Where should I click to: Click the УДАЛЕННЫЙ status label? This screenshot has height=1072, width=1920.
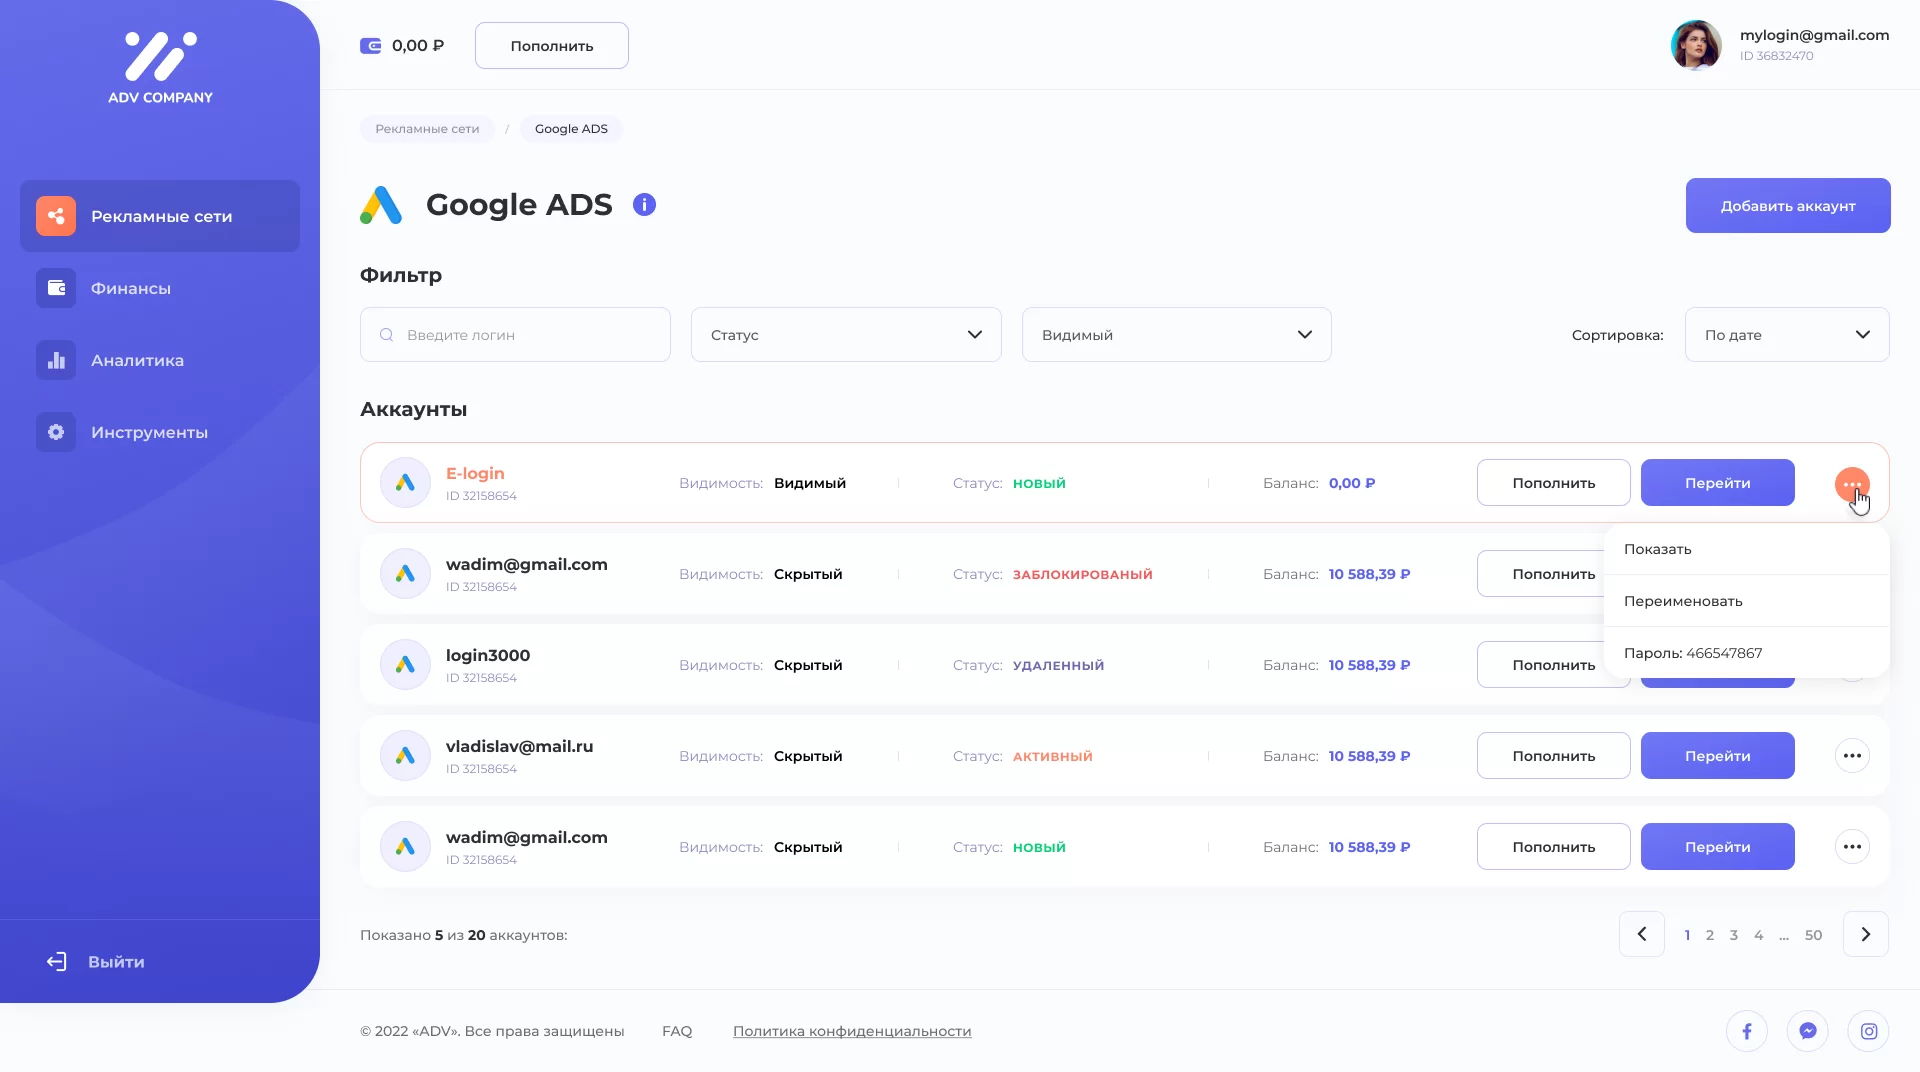[x=1059, y=665]
